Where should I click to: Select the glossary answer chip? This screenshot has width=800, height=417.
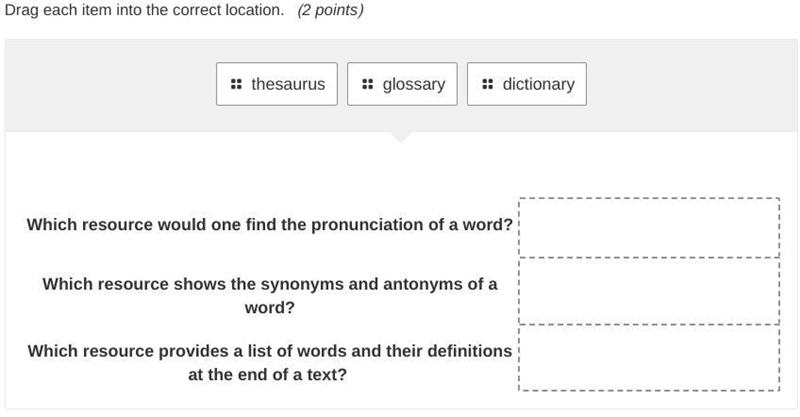tap(402, 84)
